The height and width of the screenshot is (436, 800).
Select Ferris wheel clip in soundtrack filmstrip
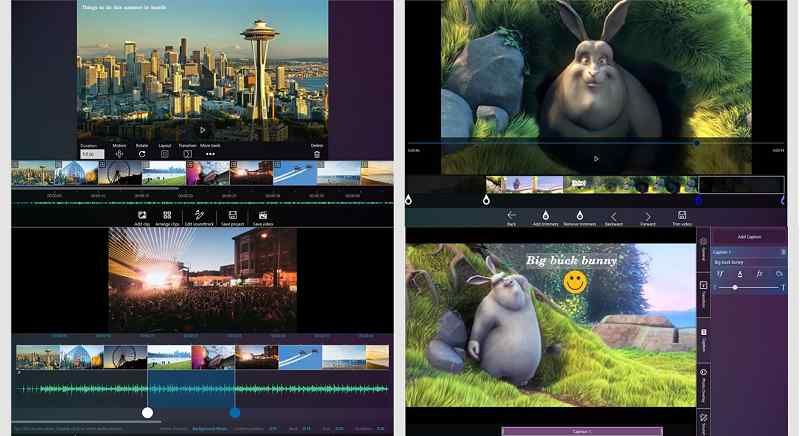126,357
